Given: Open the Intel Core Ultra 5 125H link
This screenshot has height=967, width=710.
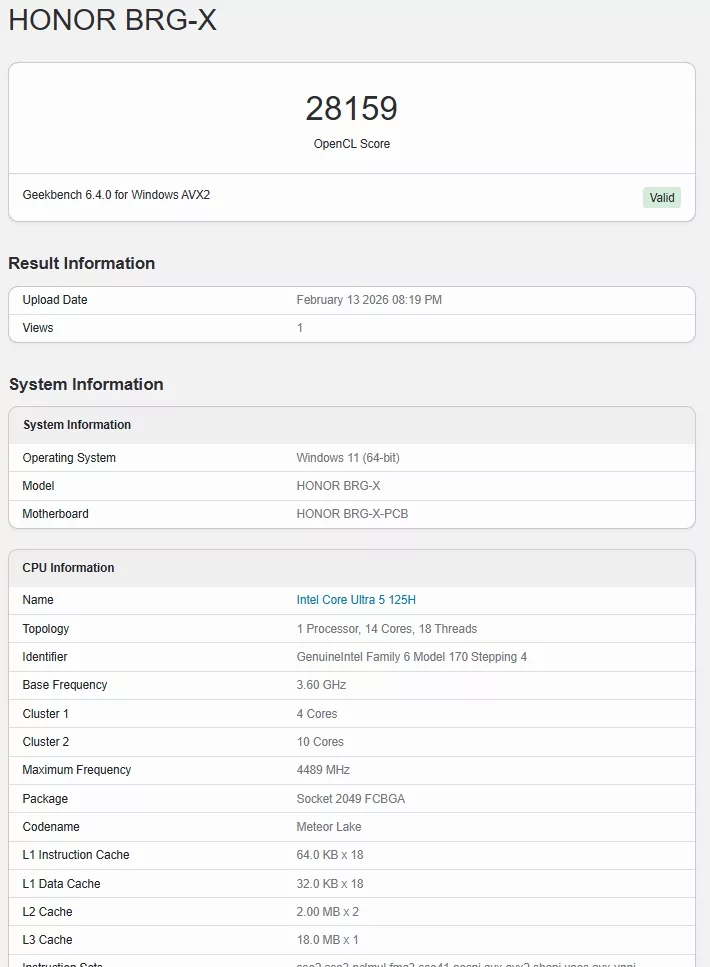Looking at the screenshot, I should pos(356,600).
